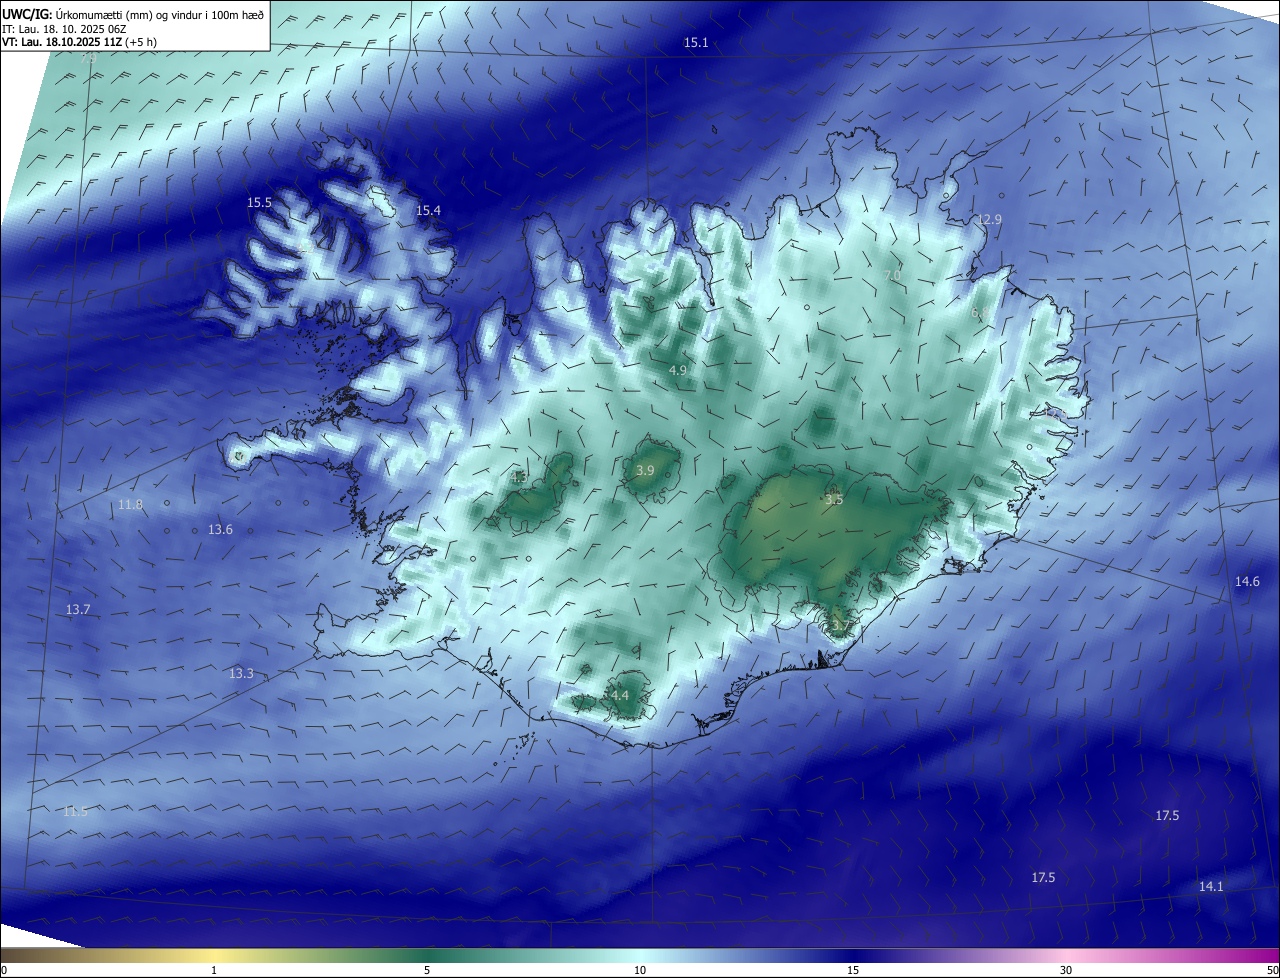The height and width of the screenshot is (978, 1280).
Task: Click the 13.7 value on the map
Action: click(78, 609)
